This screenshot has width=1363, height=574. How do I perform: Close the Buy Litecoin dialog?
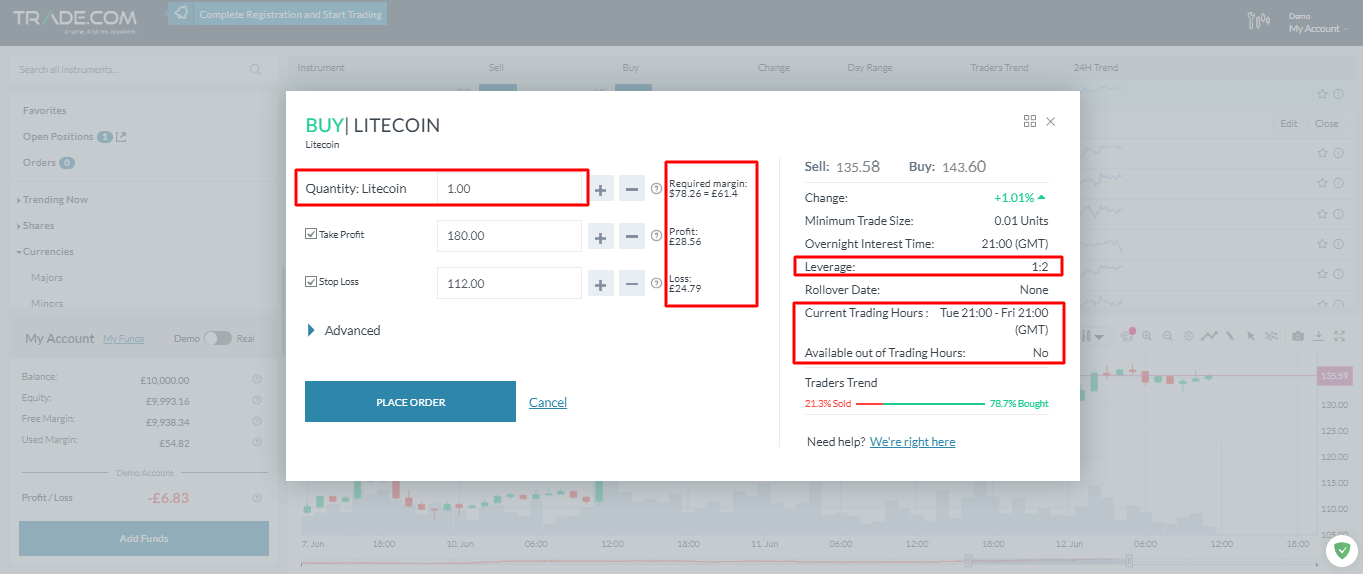(1050, 121)
